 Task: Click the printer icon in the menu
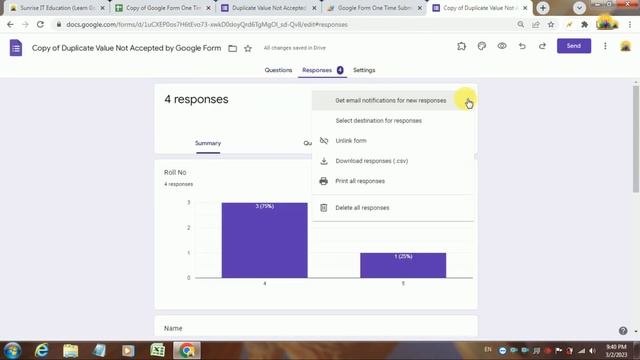click(x=324, y=181)
